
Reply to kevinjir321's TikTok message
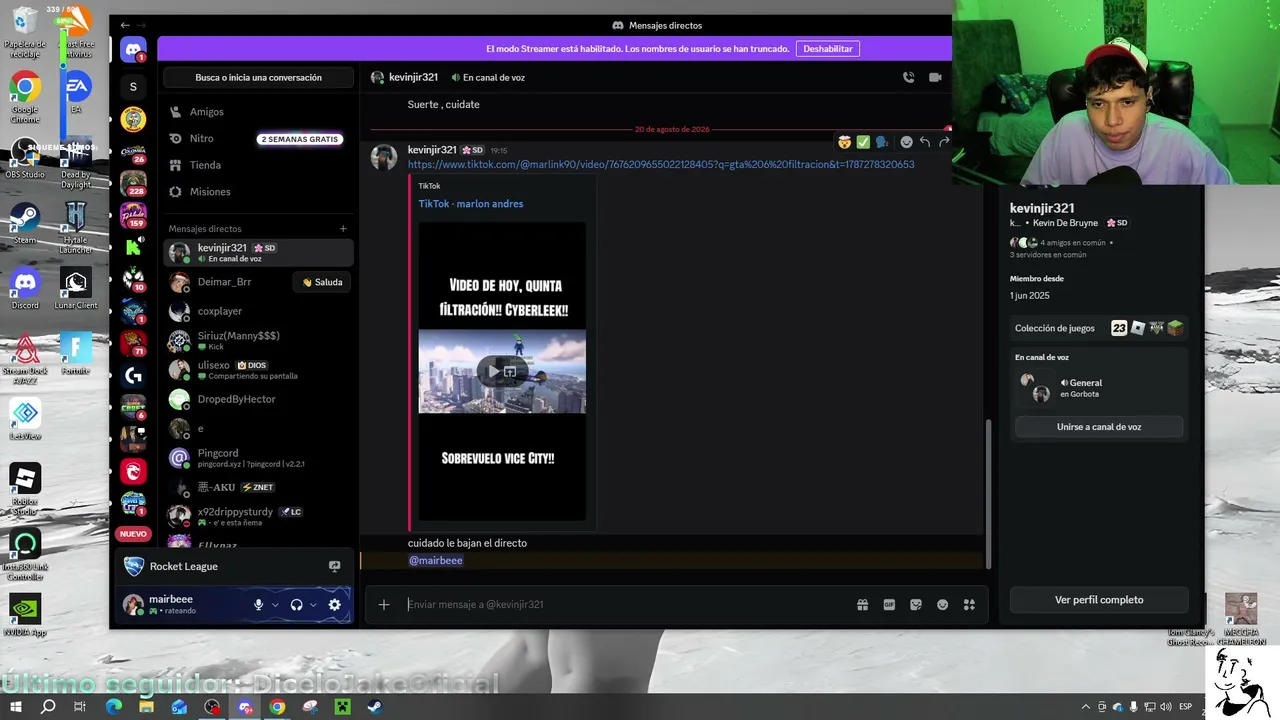925,142
